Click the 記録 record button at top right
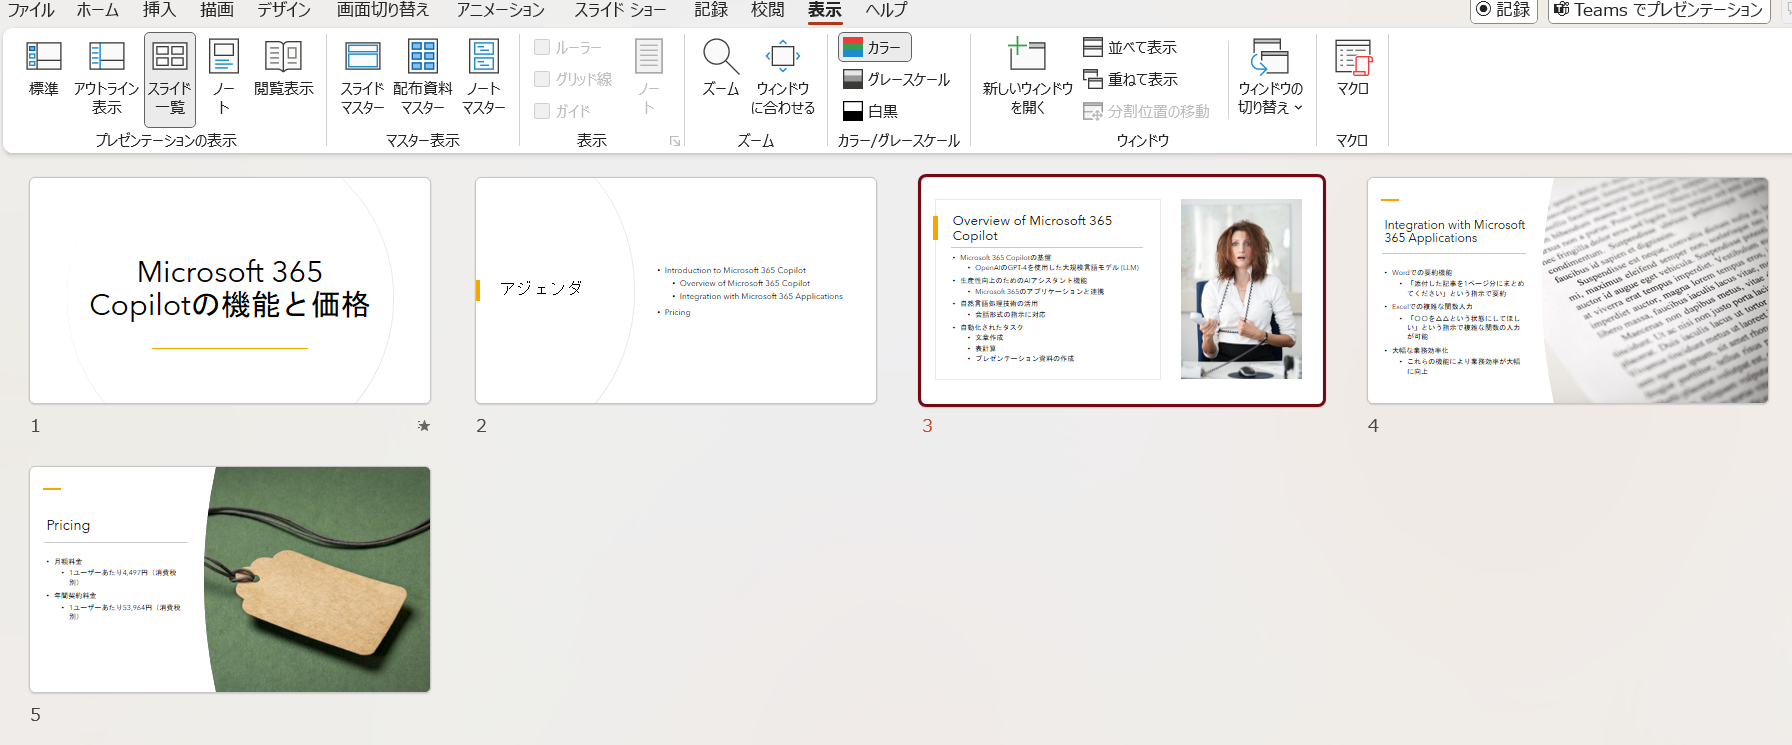The width and height of the screenshot is (1792, 745). (x=1503, y=10)
